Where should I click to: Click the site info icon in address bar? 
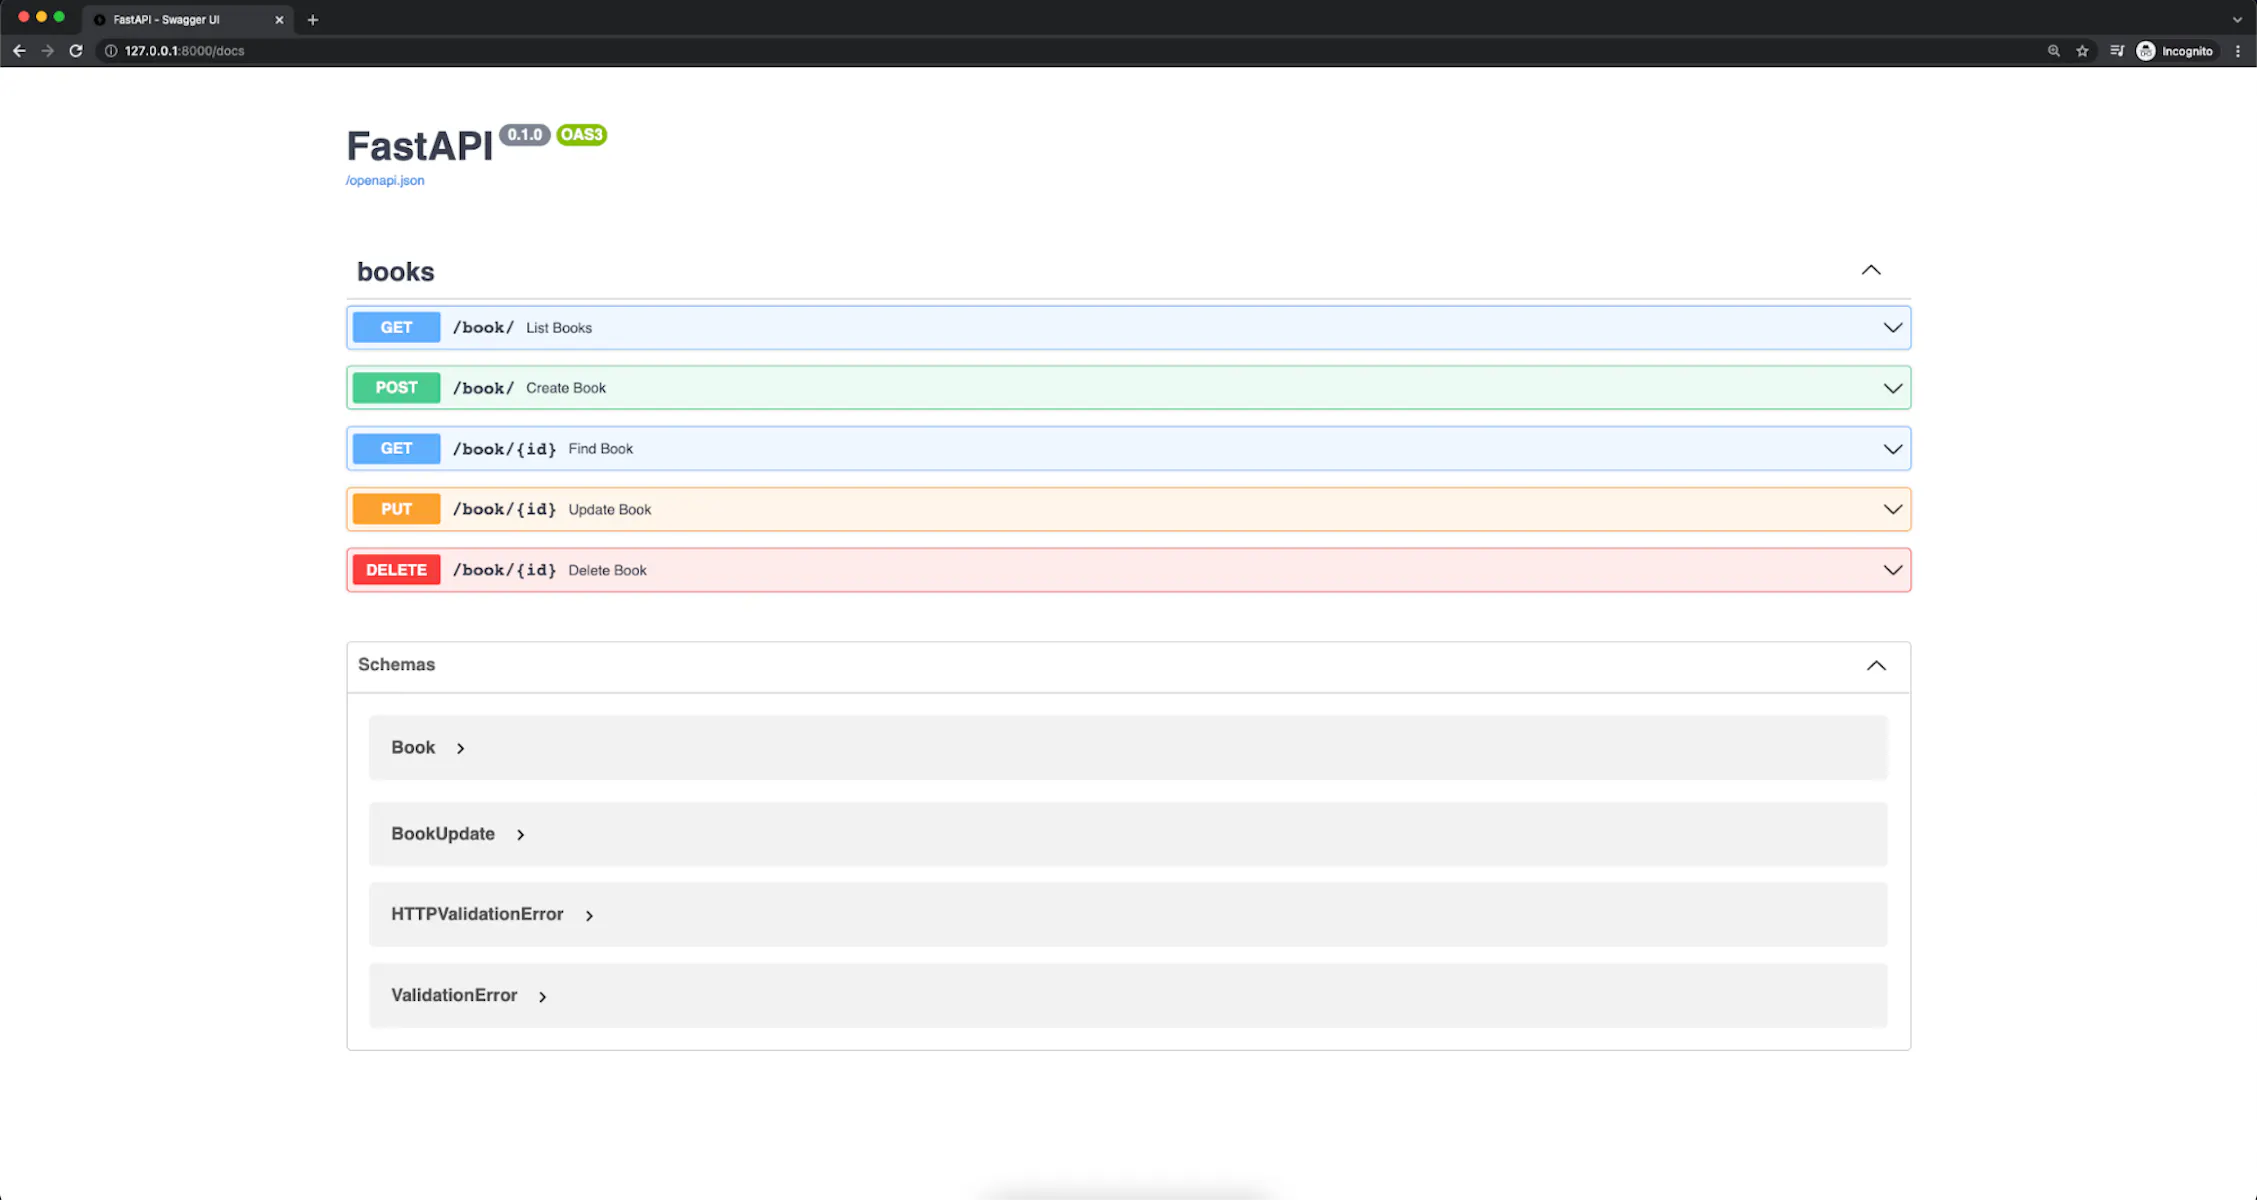[111, 51]
